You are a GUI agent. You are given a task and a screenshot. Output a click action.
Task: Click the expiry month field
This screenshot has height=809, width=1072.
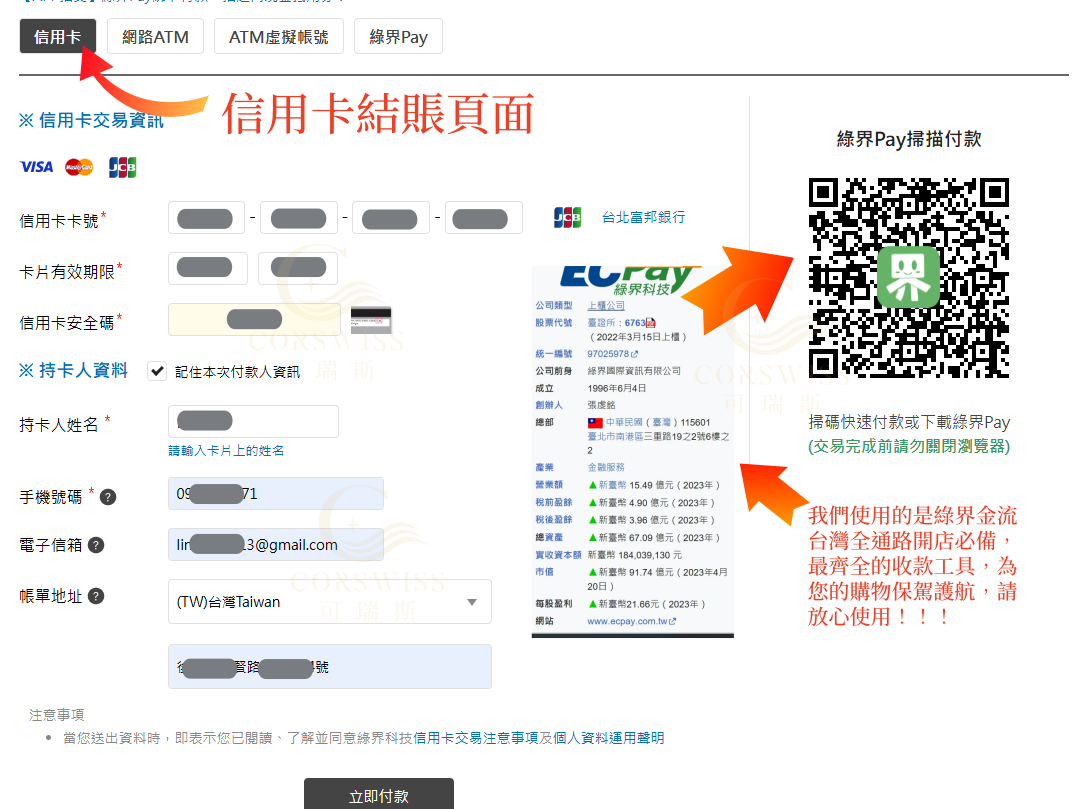click(x=208, y=268)
